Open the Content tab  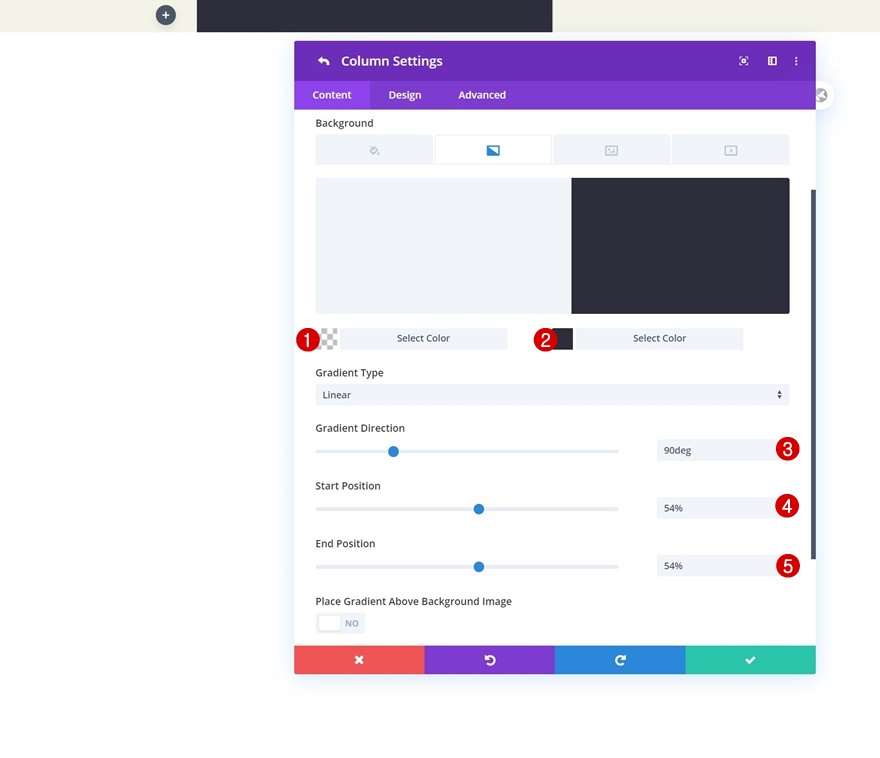point(332,95)
